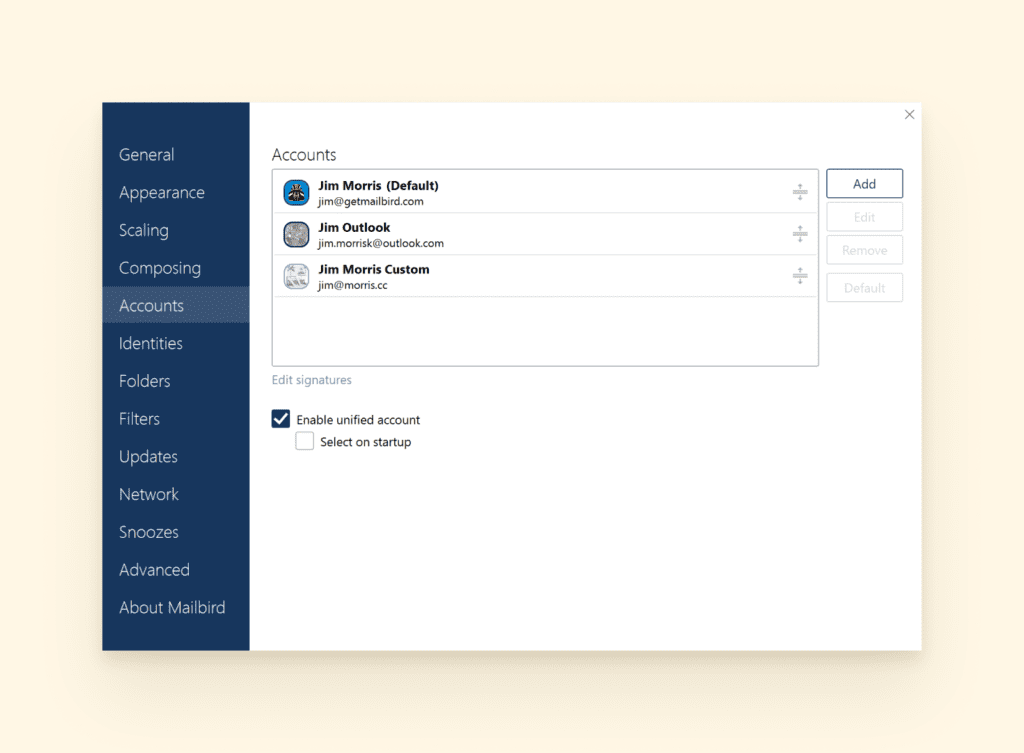Click the address jim.morrisk@outlook.com
The width and height of the screenshot is (1024, 753).
[381, 244]
